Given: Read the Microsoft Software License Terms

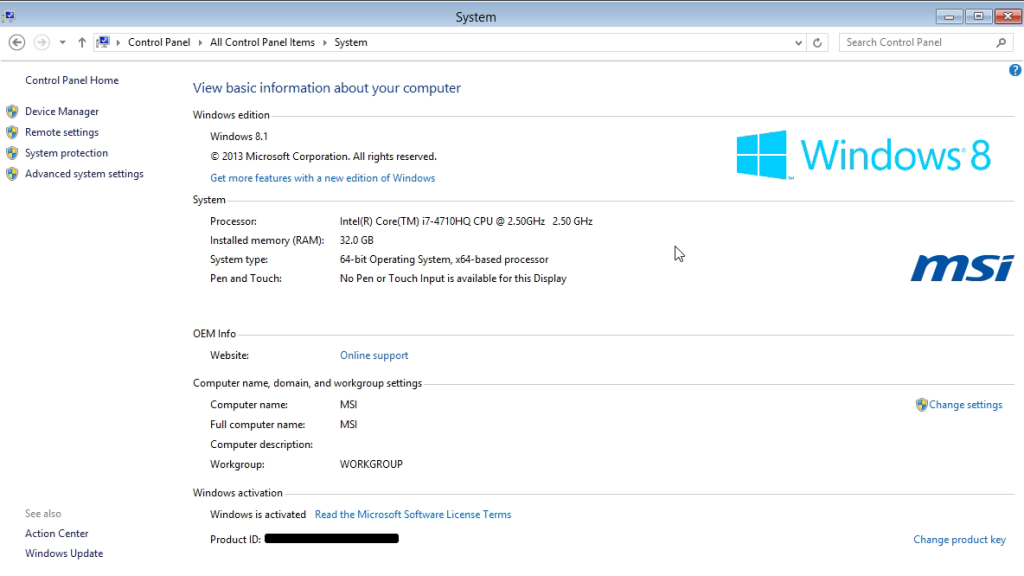Looking at the screenshot, I should pos(413,514).
